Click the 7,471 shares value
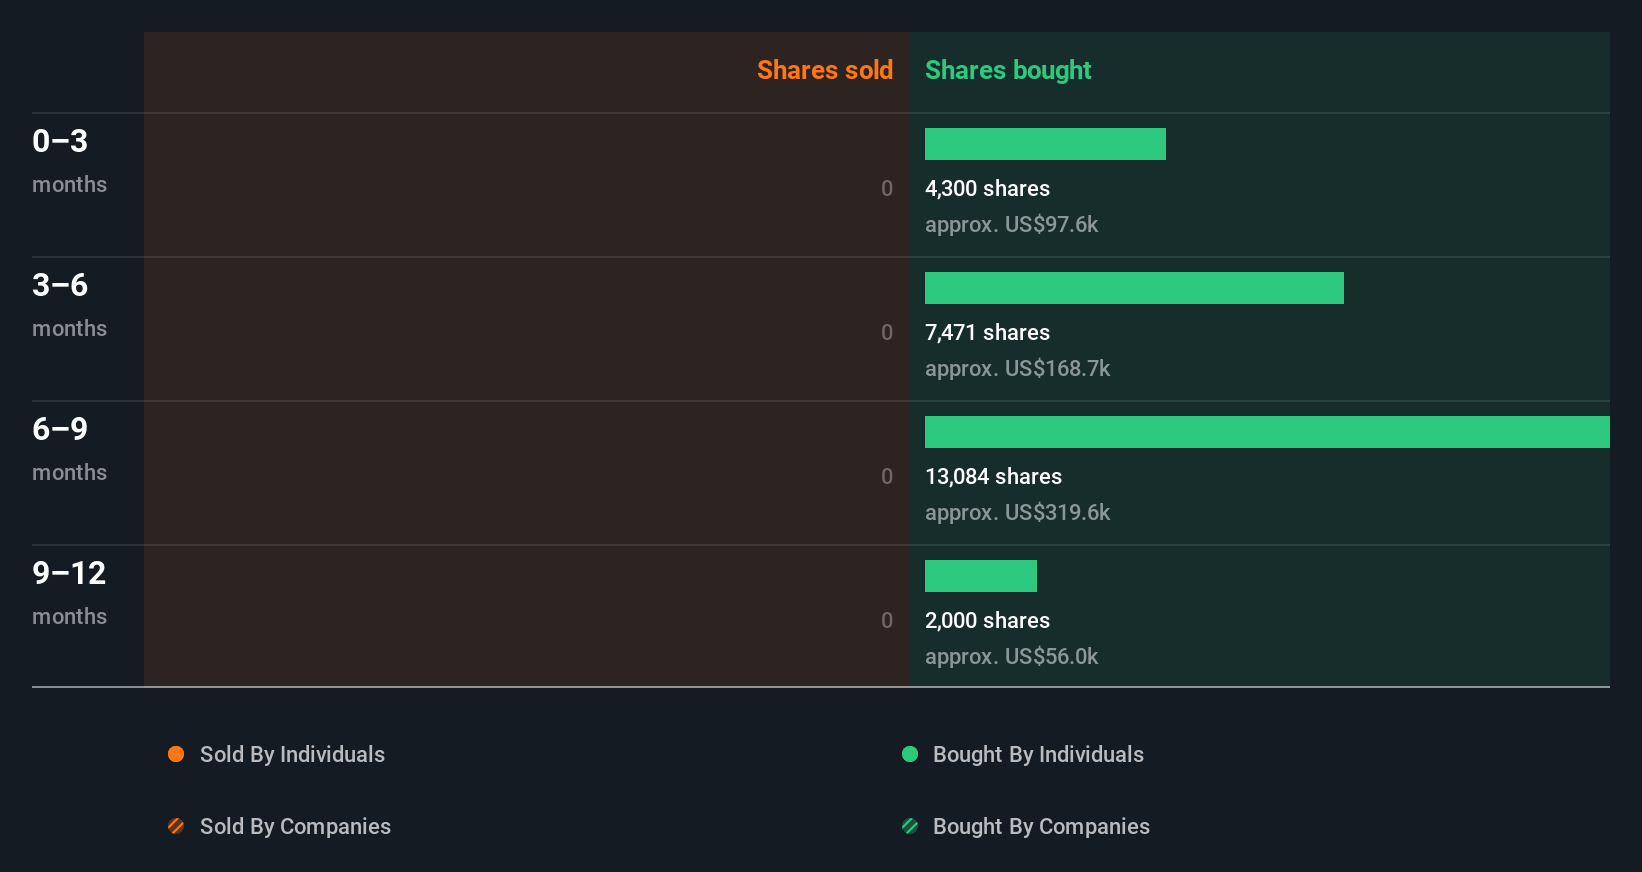The width and height of the screenshot is (1642, 872). coord(987,332)
